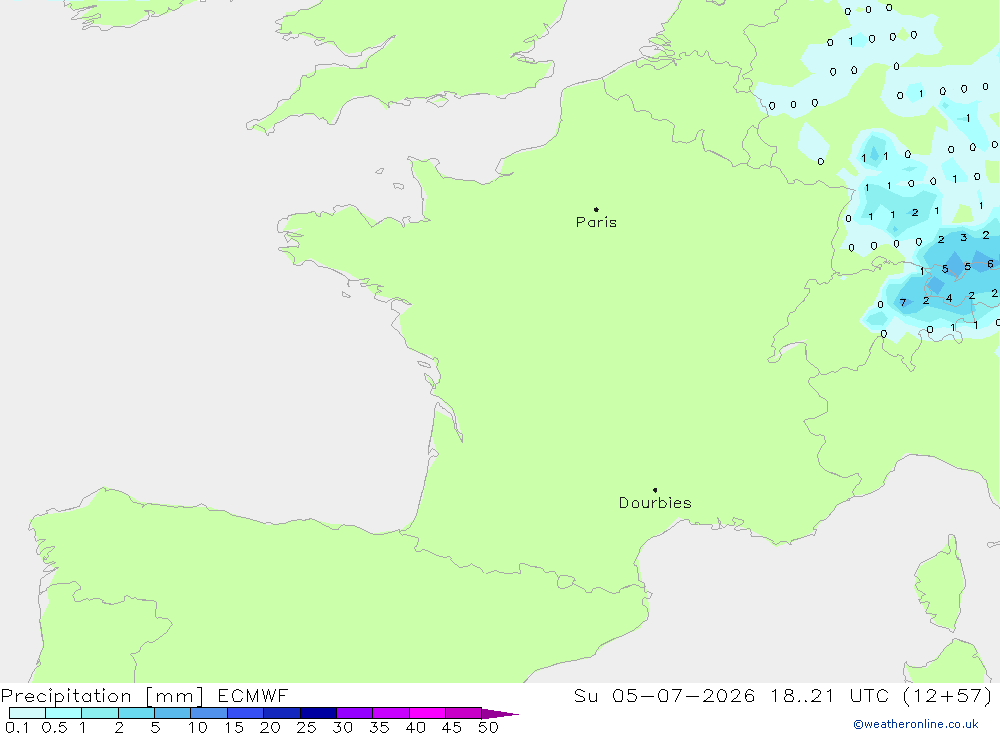The width and height of the screenshot is (1000, 733).
Task: Click the Dourbies location label
Action: [655, 503]
